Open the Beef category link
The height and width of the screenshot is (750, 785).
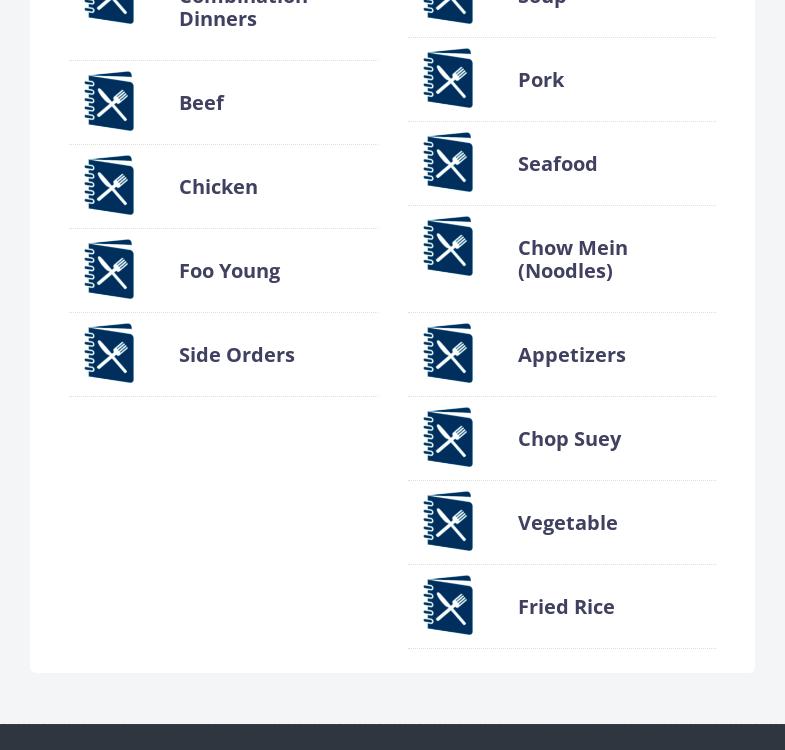point(201,103)
